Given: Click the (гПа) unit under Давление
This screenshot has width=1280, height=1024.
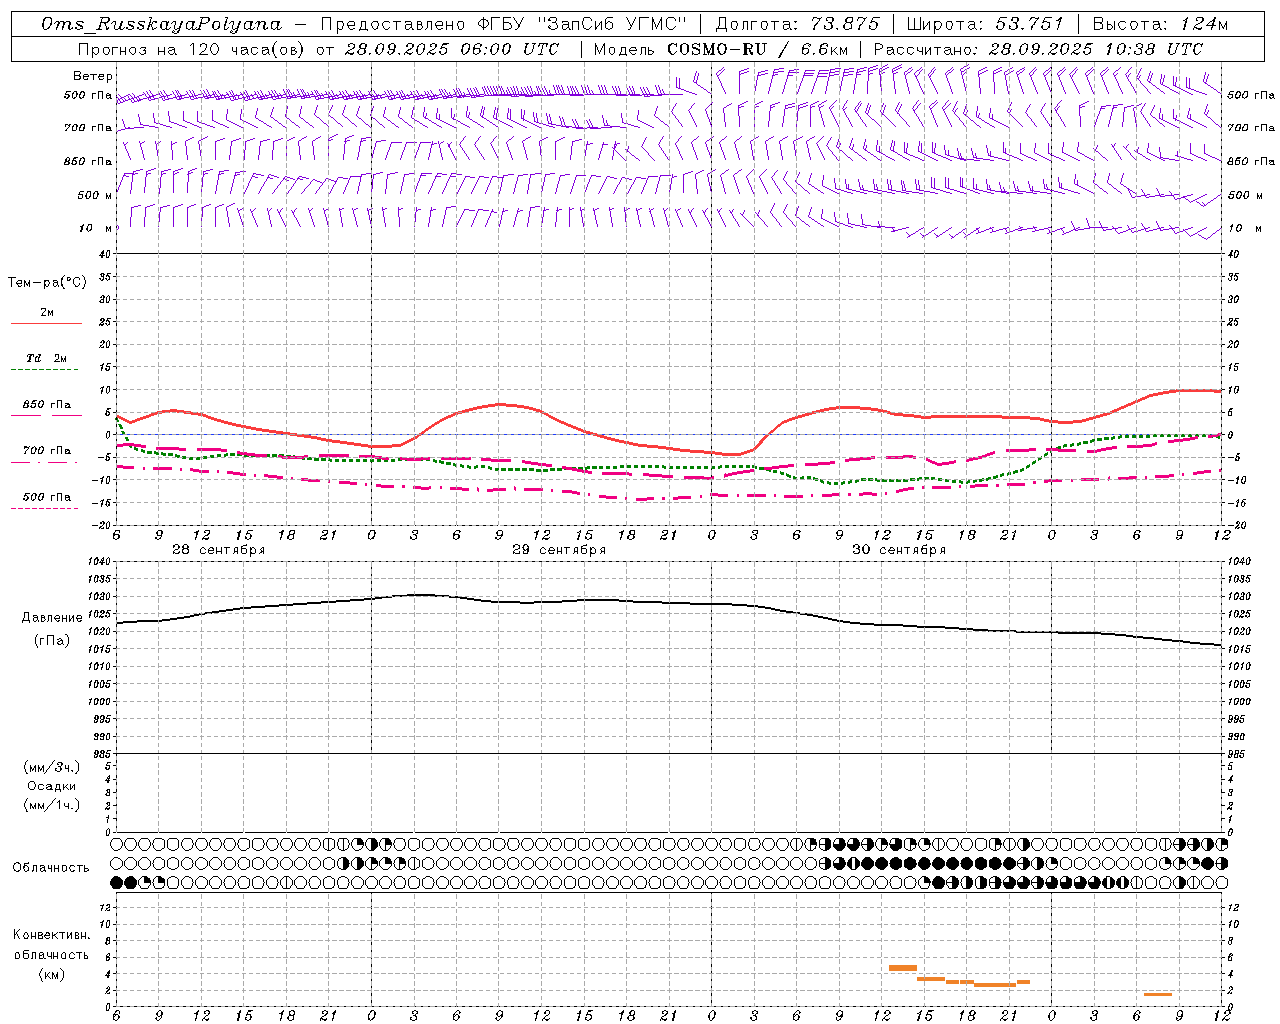Looking at the screenshot, I should (52, 640).
